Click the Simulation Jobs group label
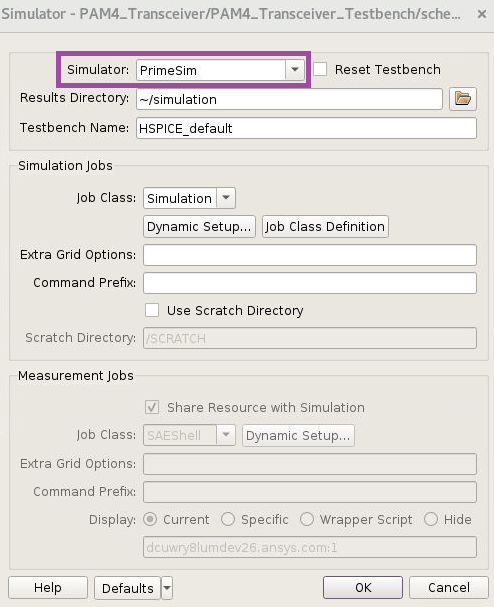Image resolution: width=494 pixels, height=607 pixels. (x=65, y=166)
